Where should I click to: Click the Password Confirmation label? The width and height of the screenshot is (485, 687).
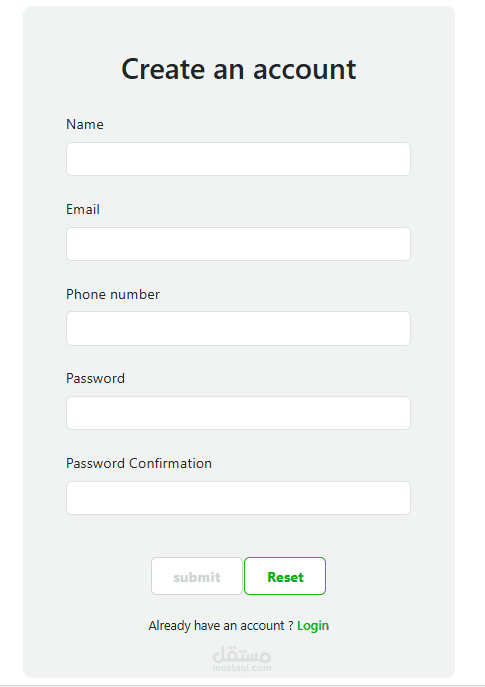coord(139,464)
